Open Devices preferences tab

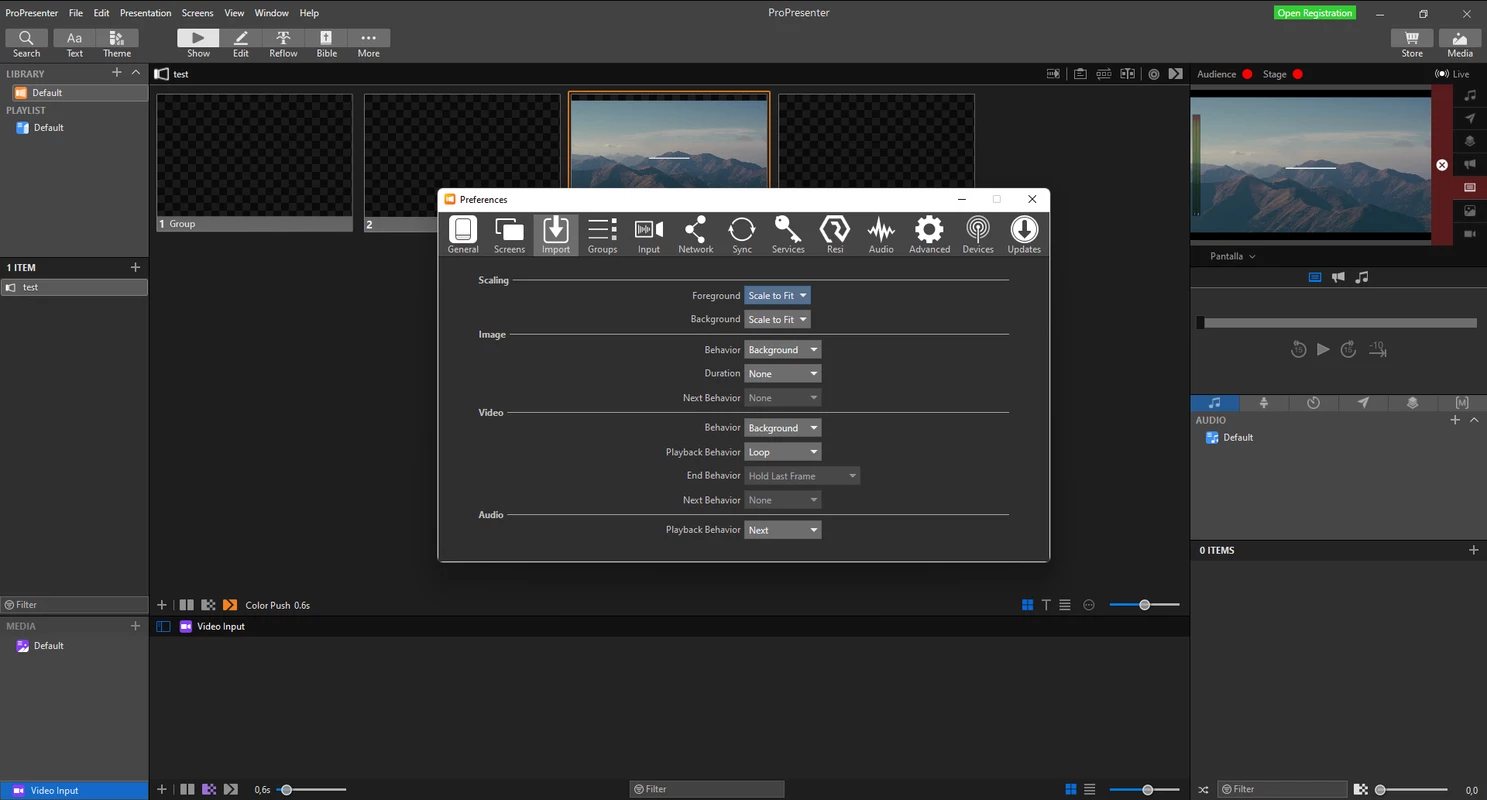978,235
